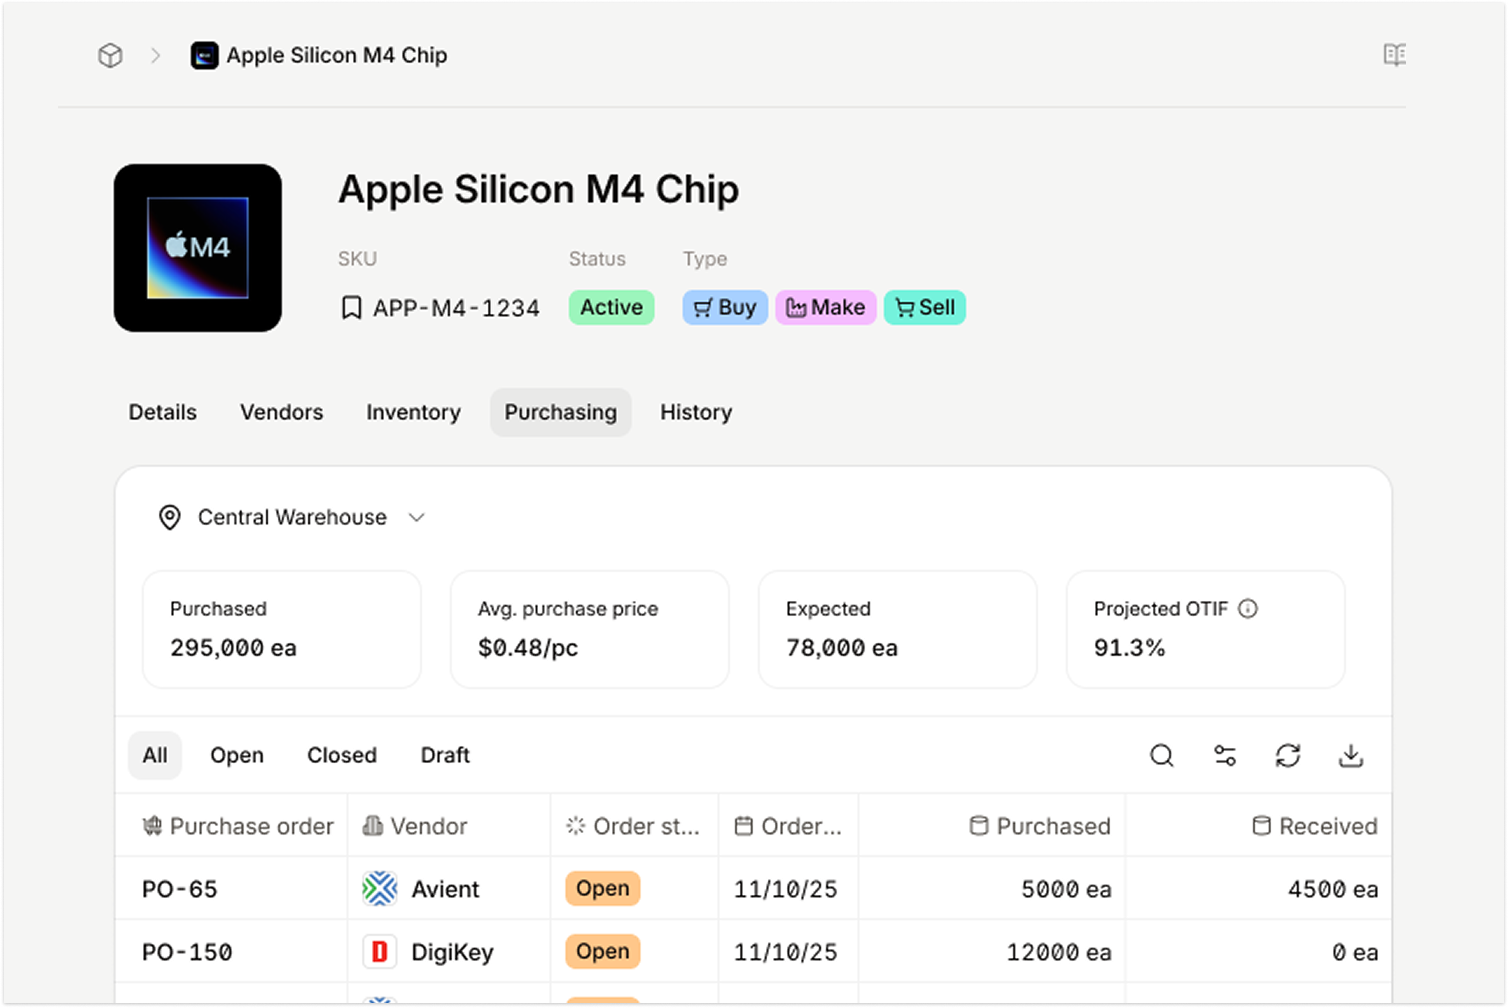The height and width of the screenshot is (1008, 1508).
Task: Switch to the Details tab
Action: (163, 412)
